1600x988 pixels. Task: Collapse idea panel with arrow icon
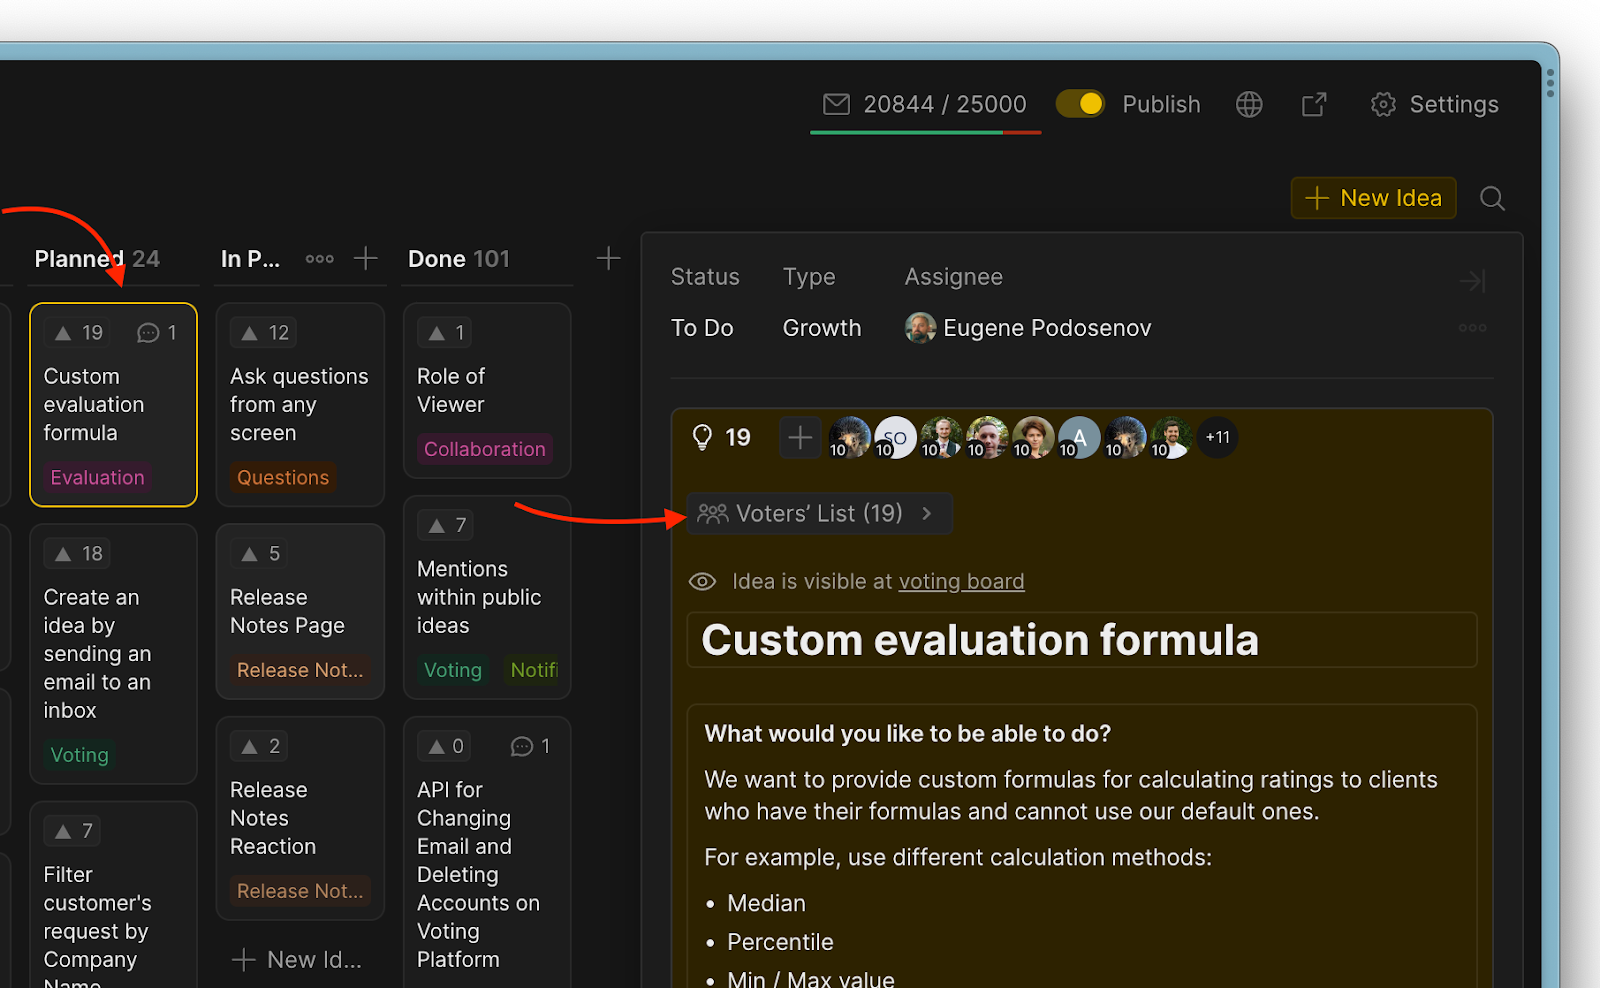[1472, 281]
